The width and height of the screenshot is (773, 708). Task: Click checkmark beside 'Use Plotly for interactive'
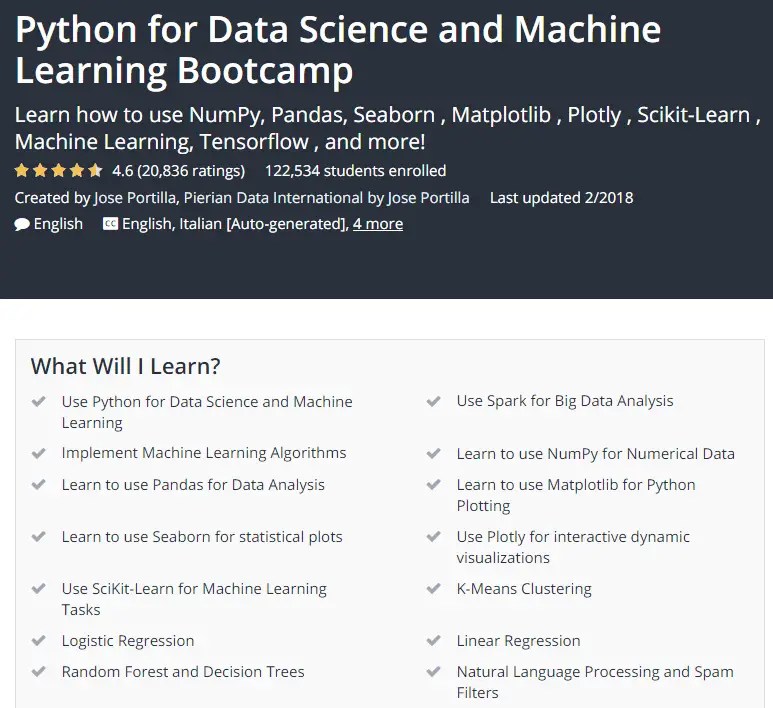[x=433, y=536]
